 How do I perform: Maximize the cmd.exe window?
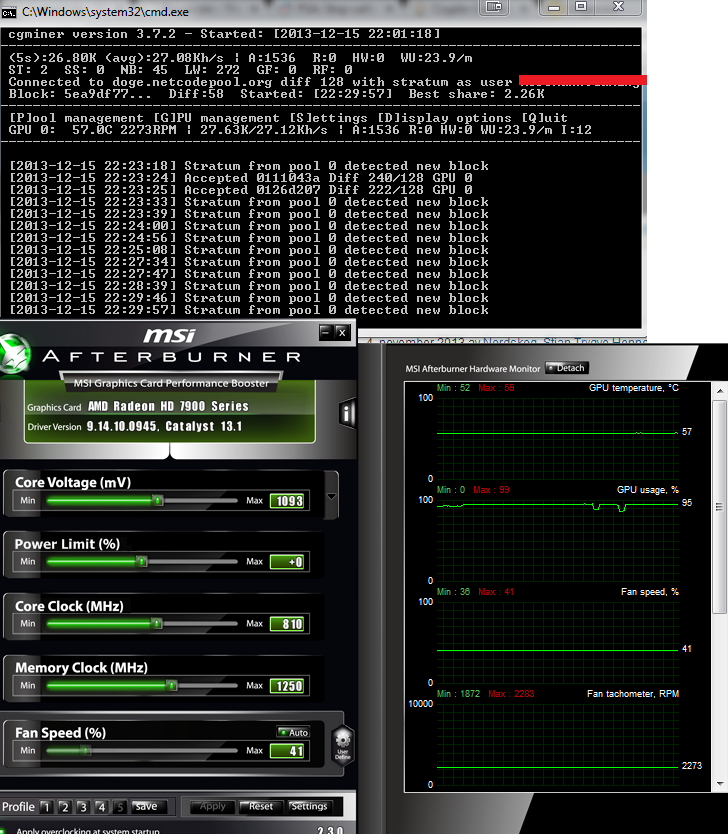[x=581, y=6]
